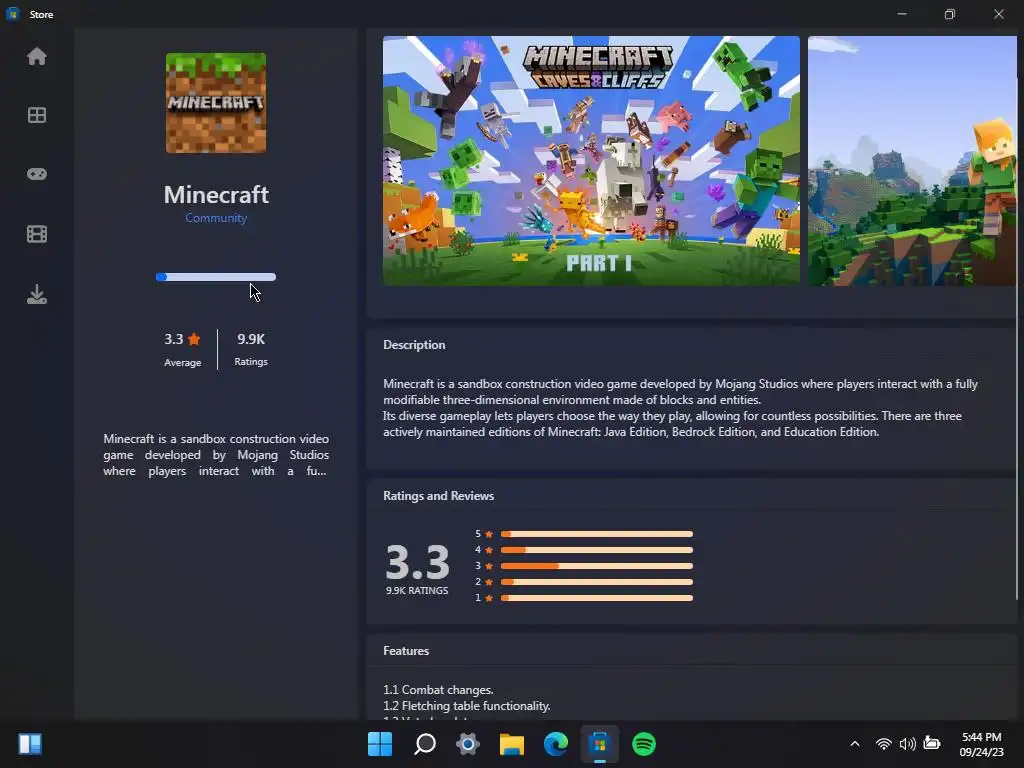The height and width of the screenshot is (768, 1024).
Task: Click the truncated Minecraft summary text in left panel
Action: point(216,455)
